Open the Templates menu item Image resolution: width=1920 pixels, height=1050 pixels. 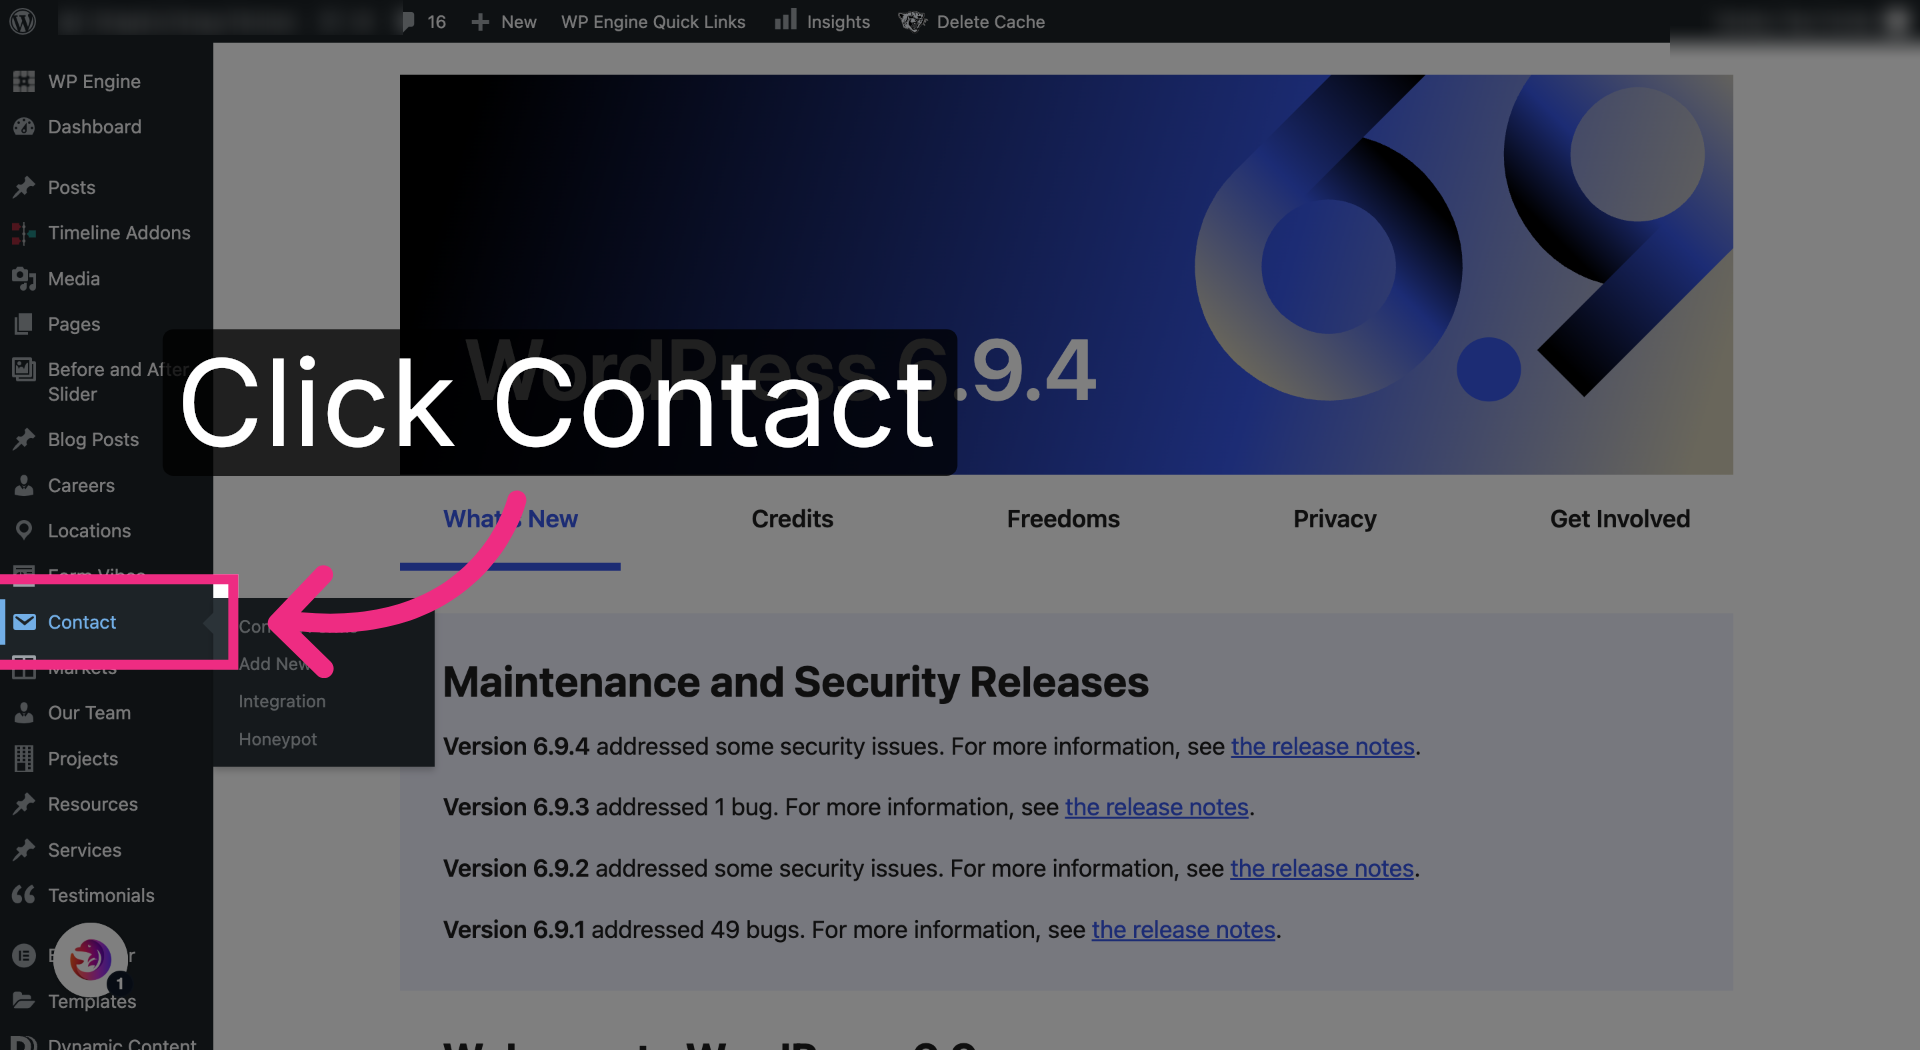[x=92, y=1001]
